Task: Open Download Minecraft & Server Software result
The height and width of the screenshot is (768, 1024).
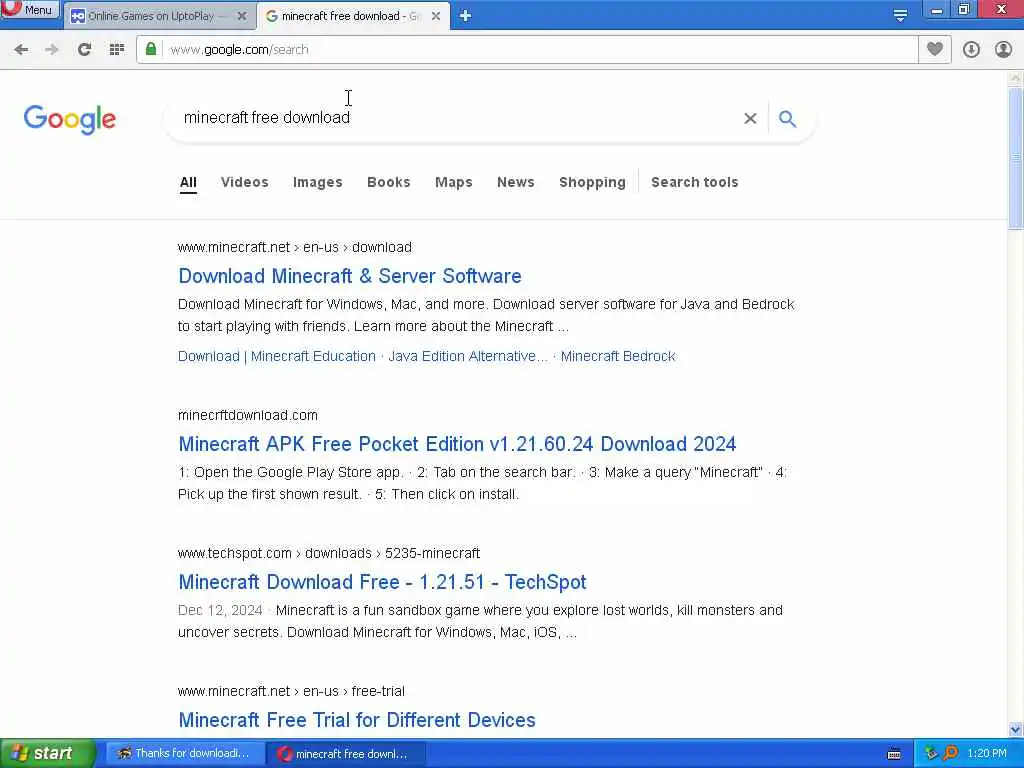Action: [350, 276]
